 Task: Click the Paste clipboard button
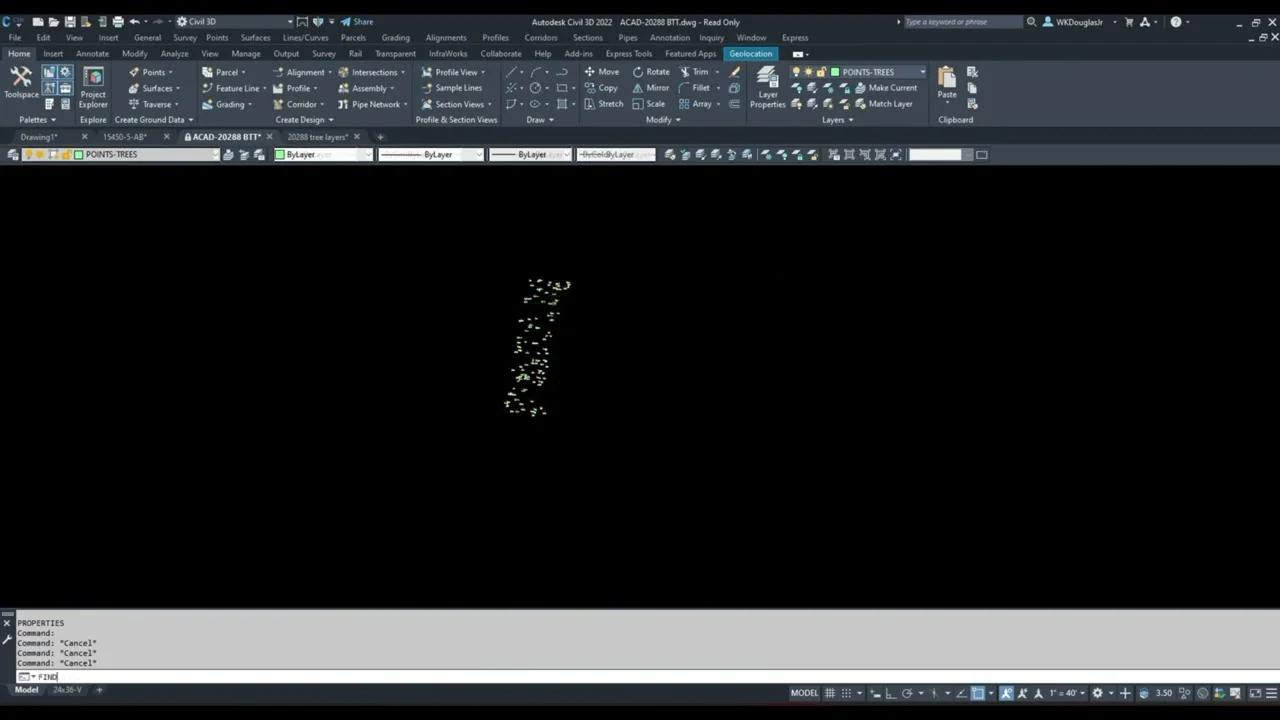[946, 82]
